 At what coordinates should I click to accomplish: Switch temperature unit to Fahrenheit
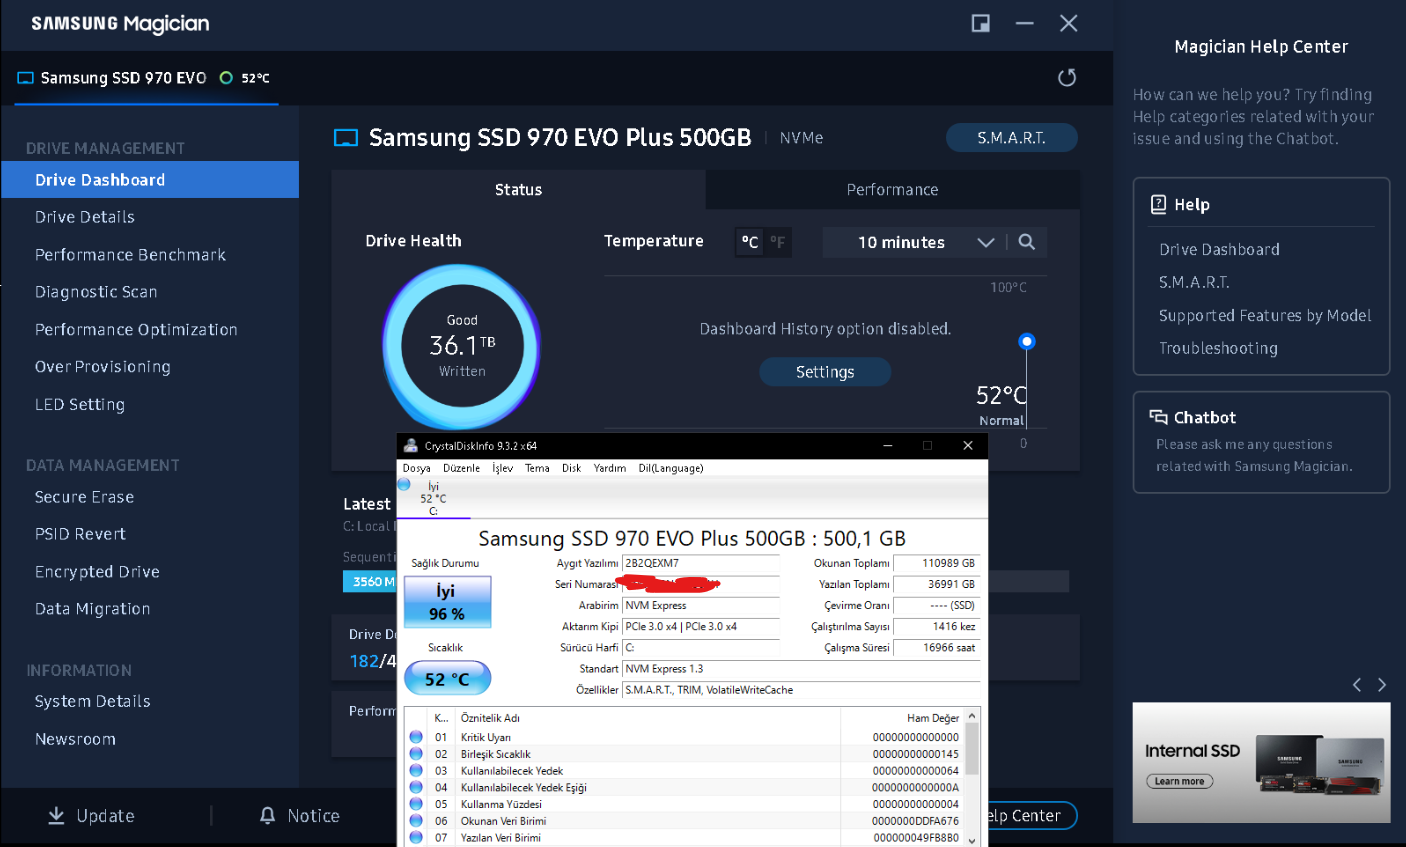coord(777,242)
